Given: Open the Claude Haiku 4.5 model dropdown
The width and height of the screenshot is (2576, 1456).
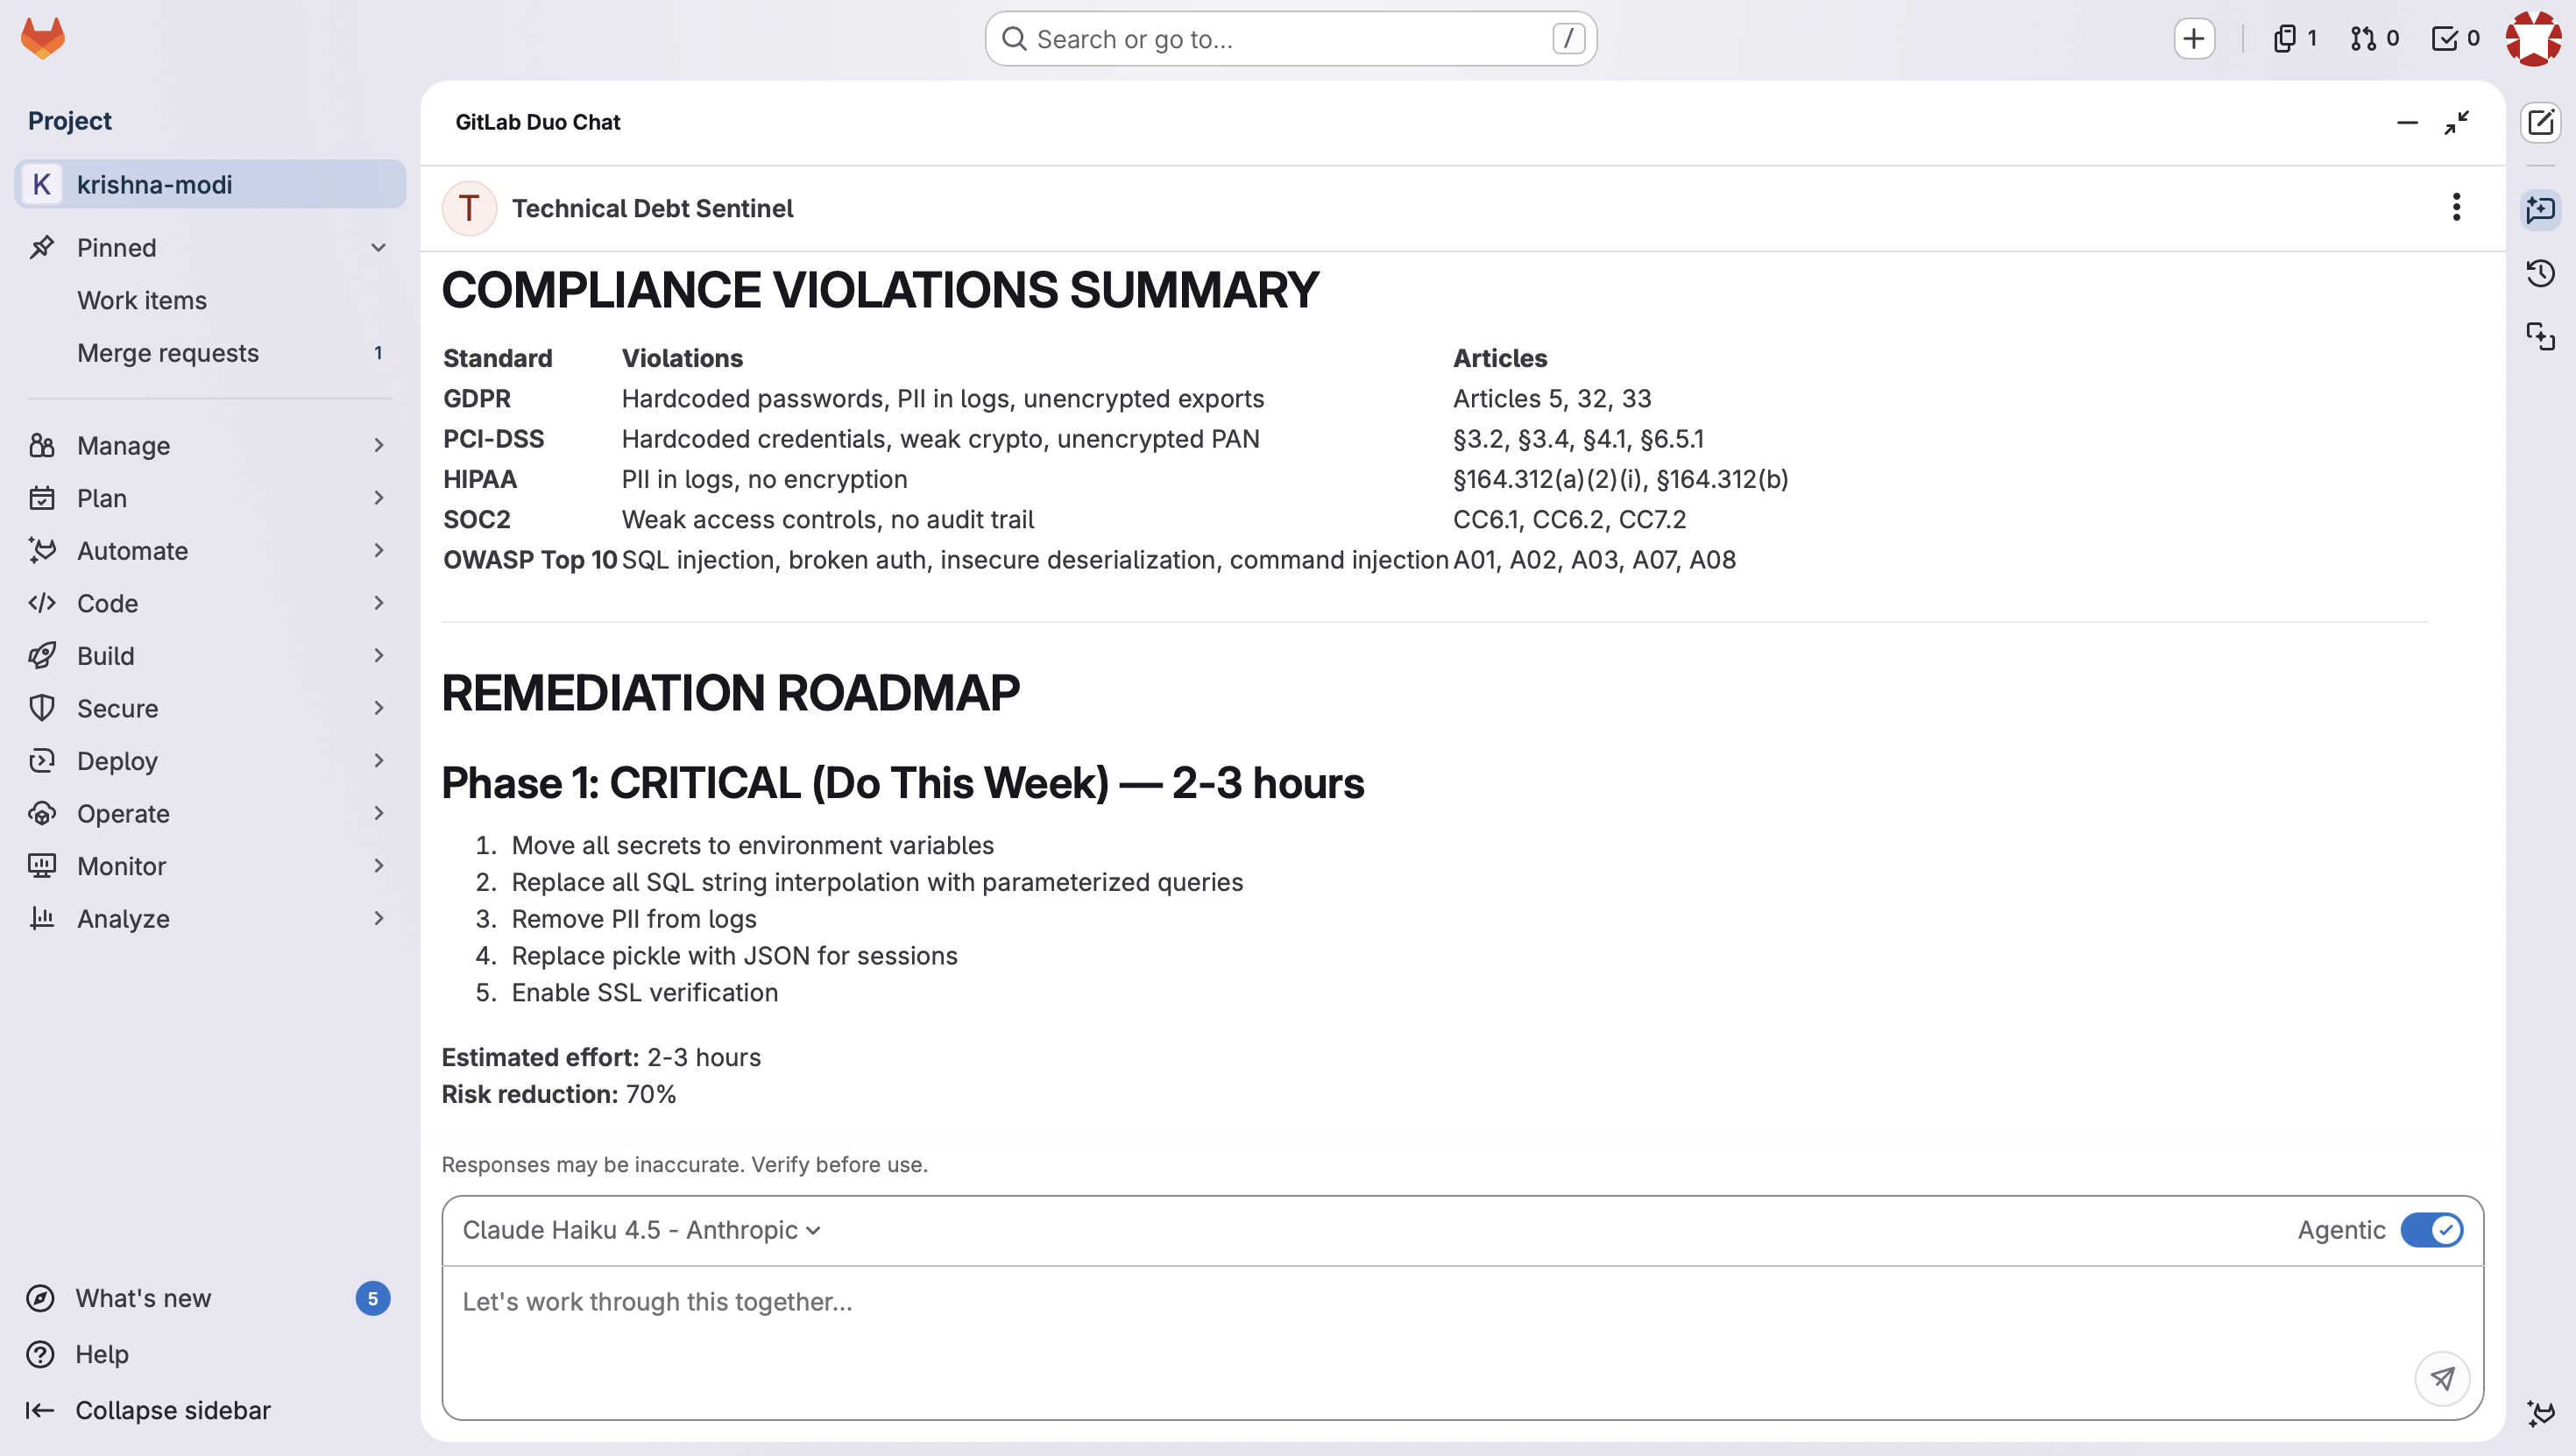Looking at the screenshot, I should [x=641, y=1229].
